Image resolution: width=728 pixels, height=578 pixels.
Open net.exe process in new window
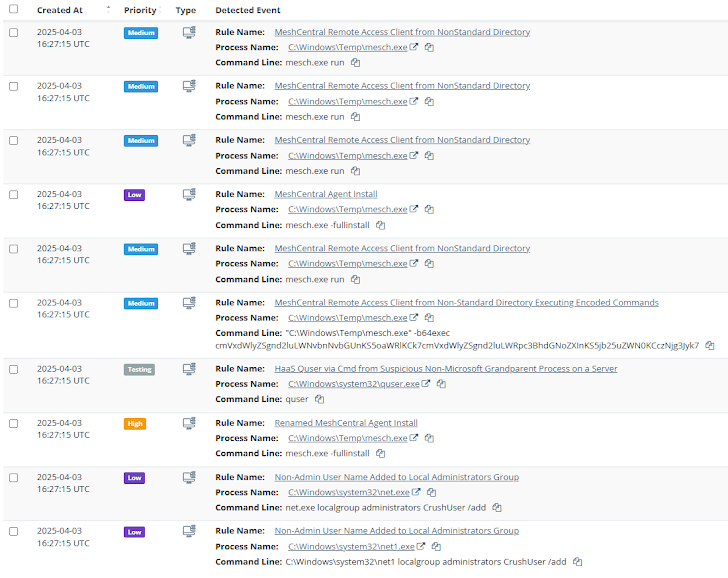(x=416, y=492)
